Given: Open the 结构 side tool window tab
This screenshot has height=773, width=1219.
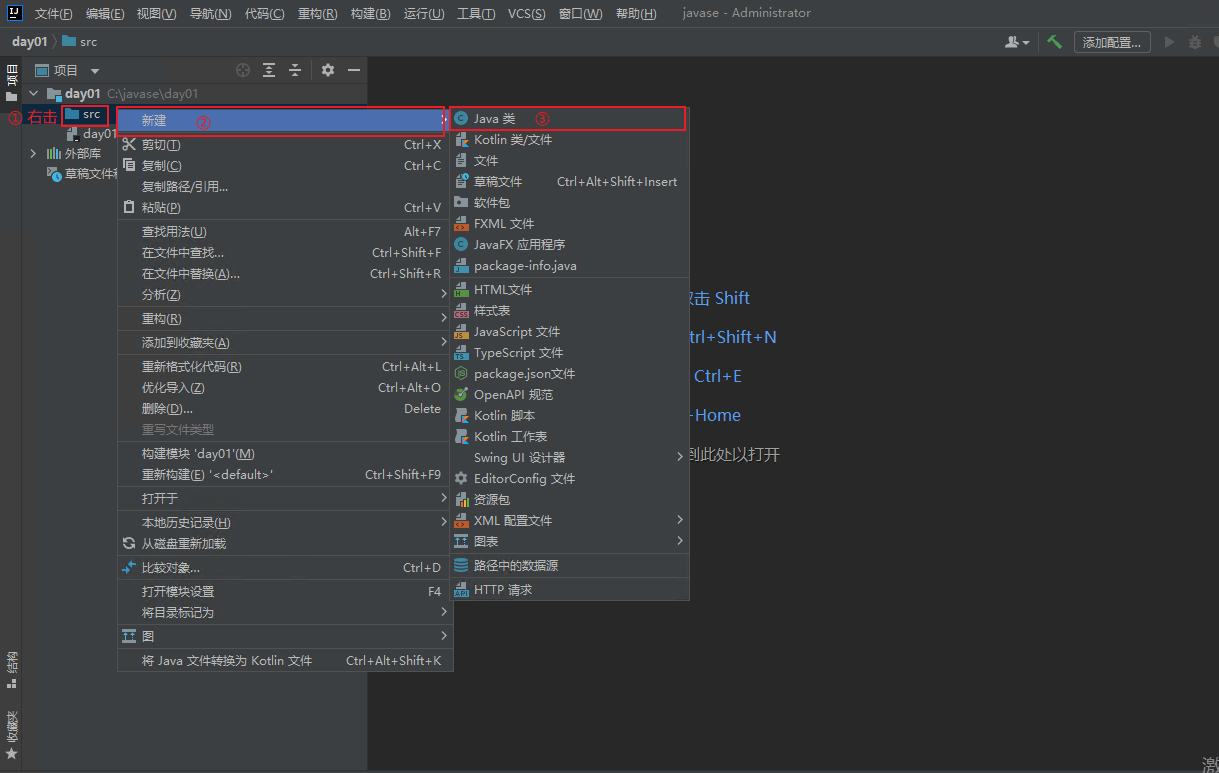Looking at the screenshot, I should (x=11, y=670).
